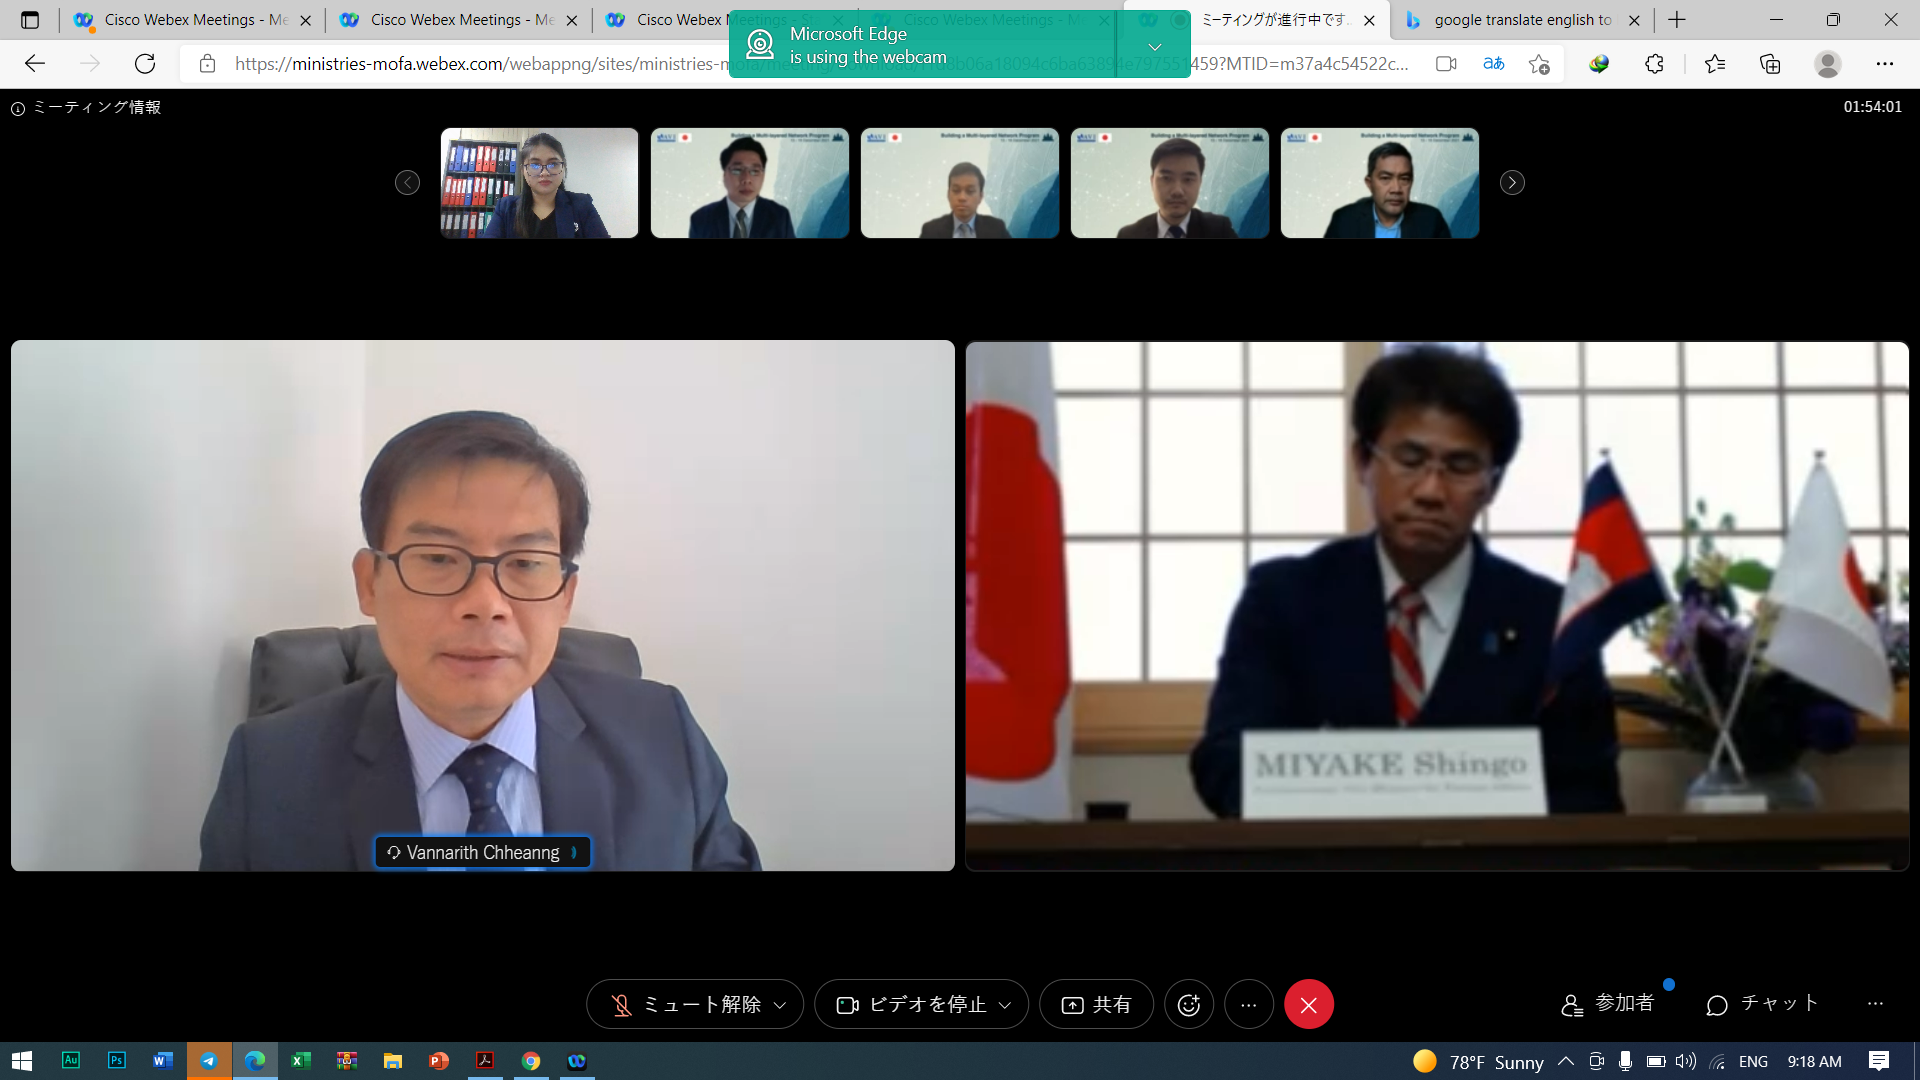Unmute microphone with ミュート解除 button
Image resolution: width=1920 pixels, height=1080 pixels.
(686, 1005)
